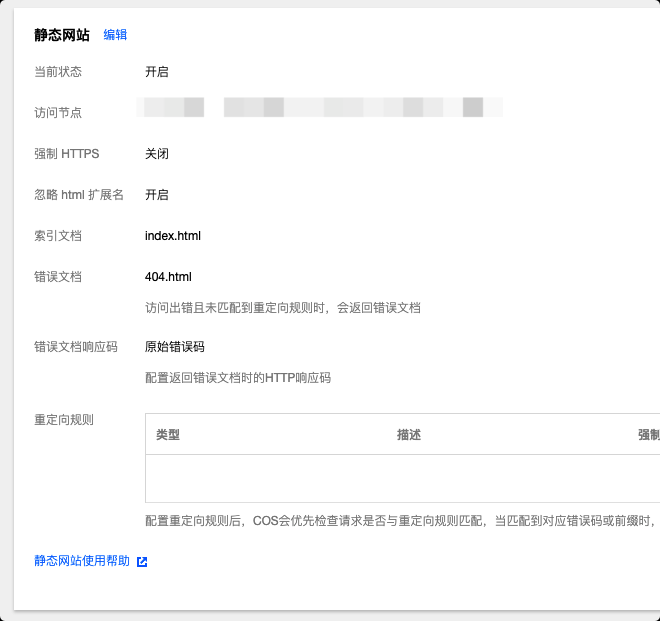Click the blurred 访问节点 address
This screenshot has width=660, height=621.
(x=320, y=107)
